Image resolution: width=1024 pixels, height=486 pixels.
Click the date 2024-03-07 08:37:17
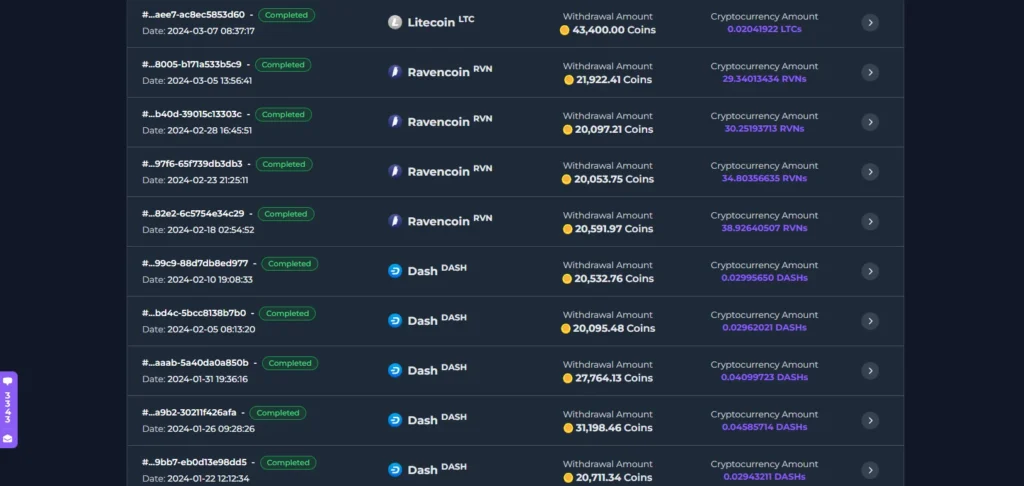coord(211,31)
